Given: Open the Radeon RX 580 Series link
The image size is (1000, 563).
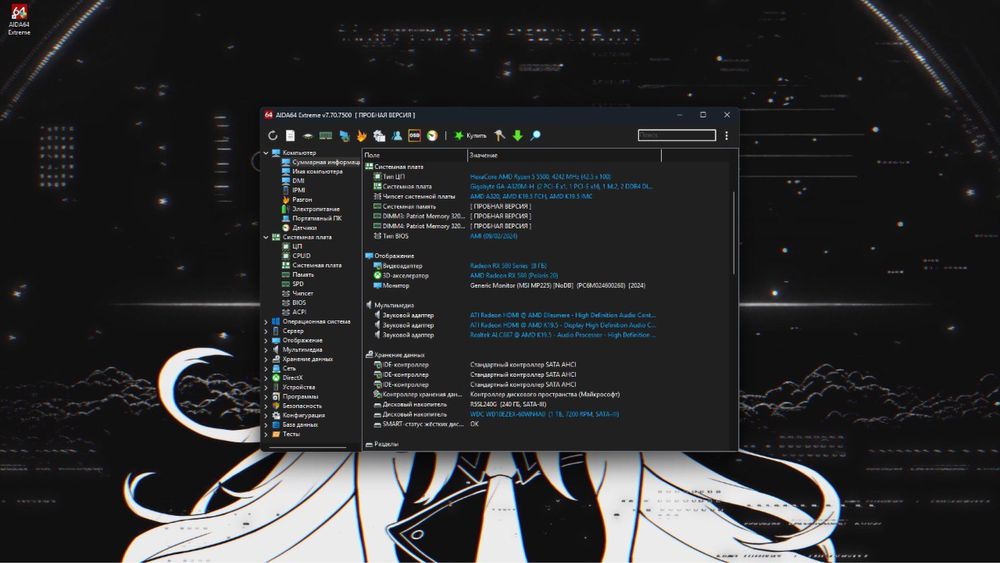Looking at the screenshot, I should (x=508, y=266).
